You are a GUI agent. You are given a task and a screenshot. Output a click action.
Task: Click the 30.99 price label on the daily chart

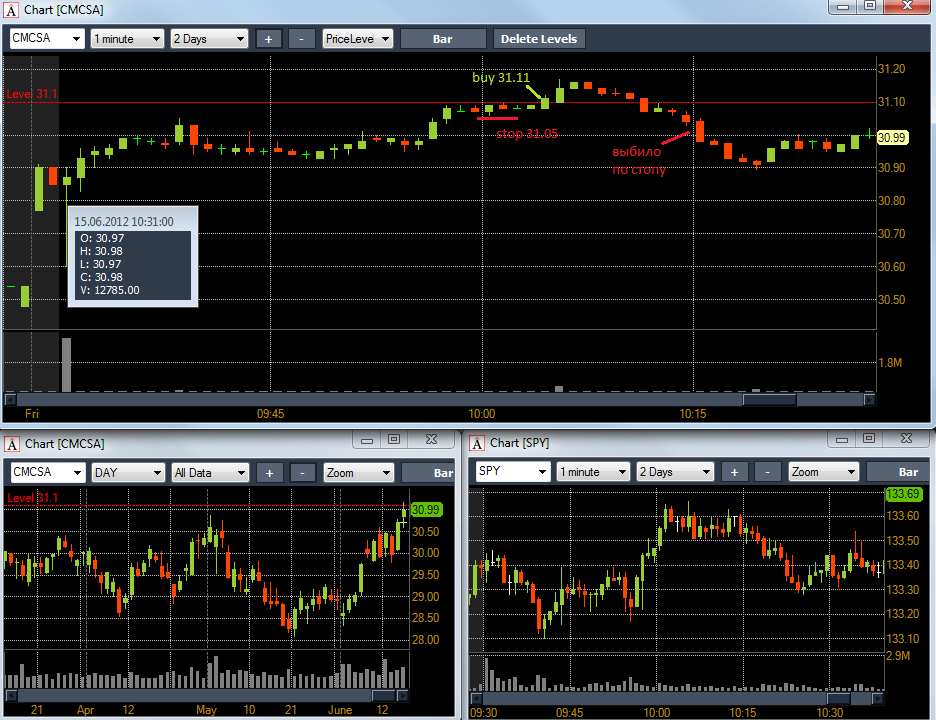pyautogui.click(x=426, y=509)
